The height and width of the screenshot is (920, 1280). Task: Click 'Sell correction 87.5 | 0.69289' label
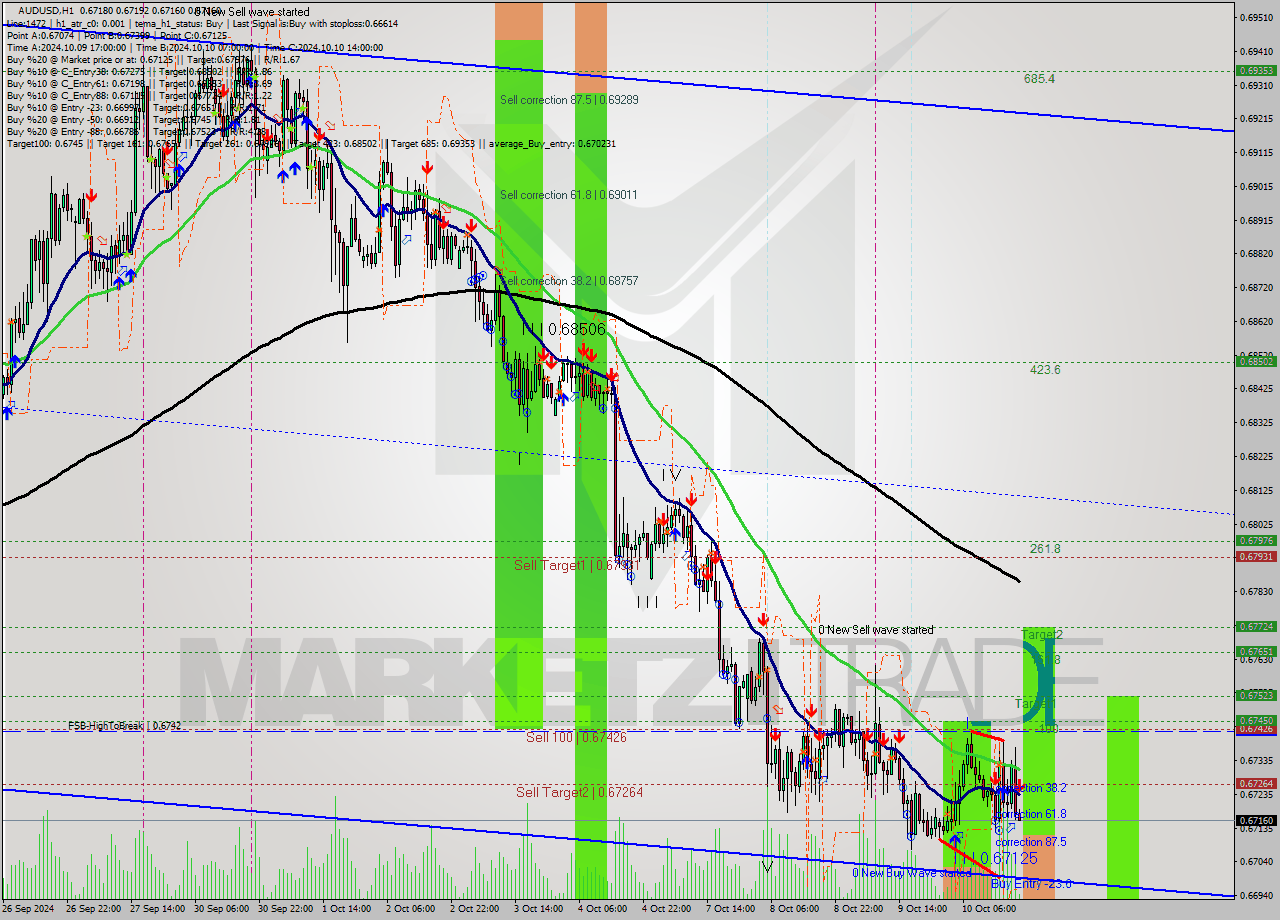point(569,100)
